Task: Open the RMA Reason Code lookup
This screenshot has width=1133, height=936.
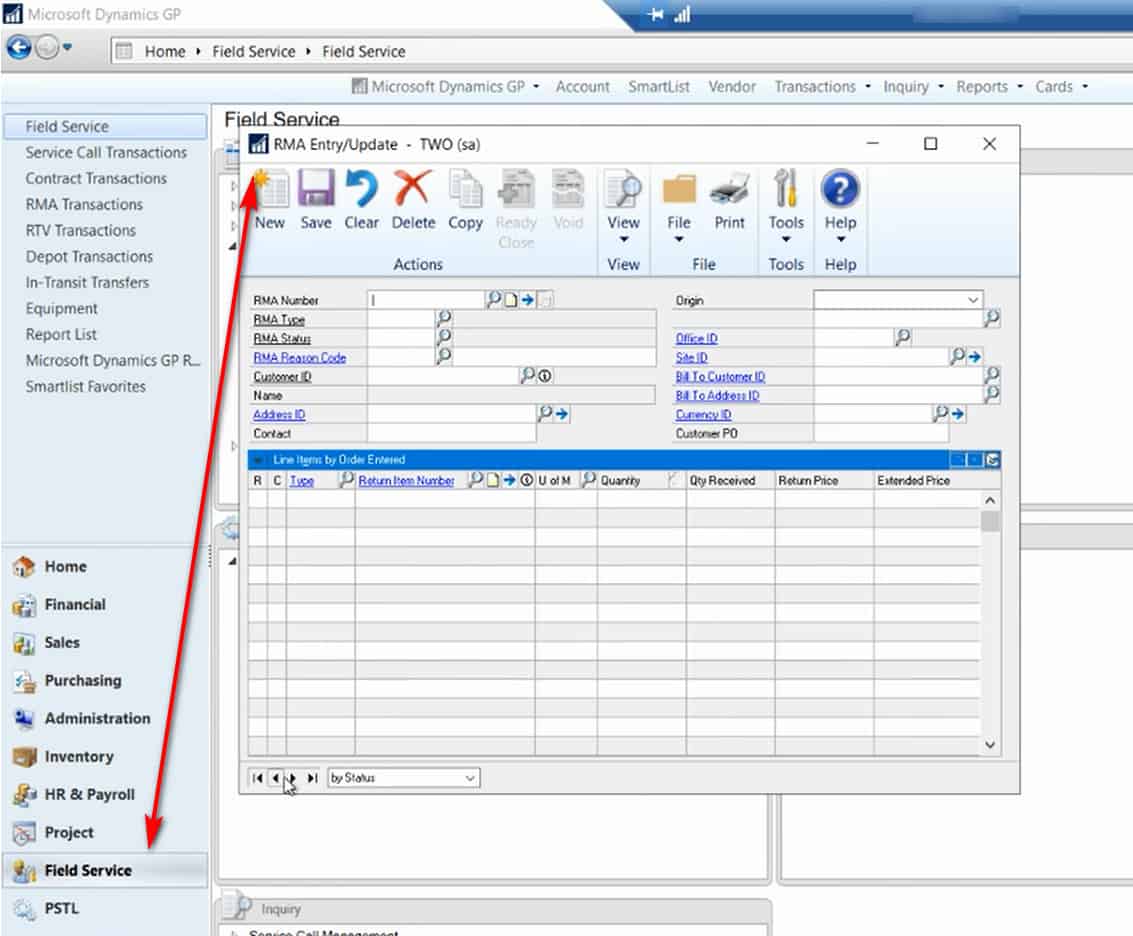Action: tap(444, 356)
